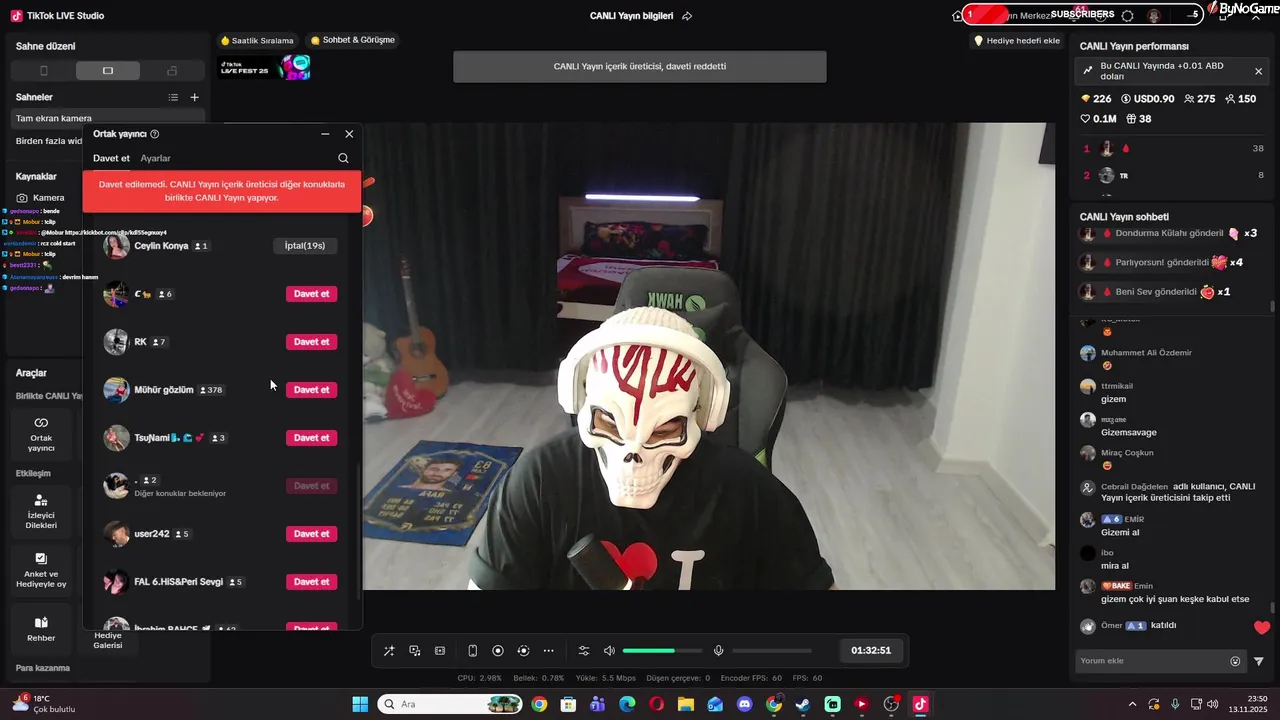Screen dimensions: 1280x720
Task: Open the Rehber tool
Action: click(x=41, y=629)
